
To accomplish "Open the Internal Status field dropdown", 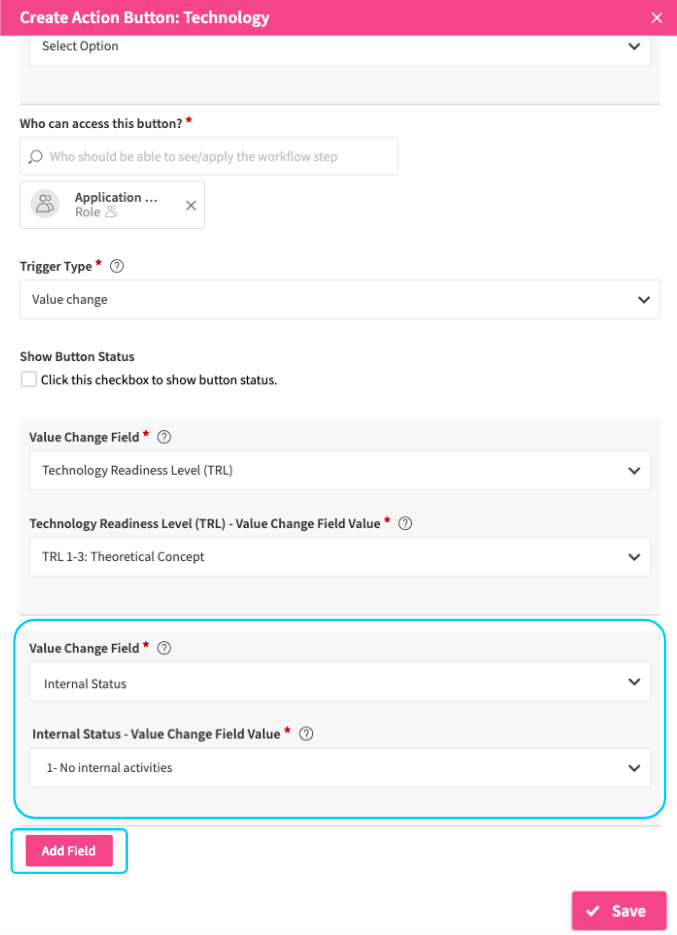I will pyautogui.click(x=340, y=682).
